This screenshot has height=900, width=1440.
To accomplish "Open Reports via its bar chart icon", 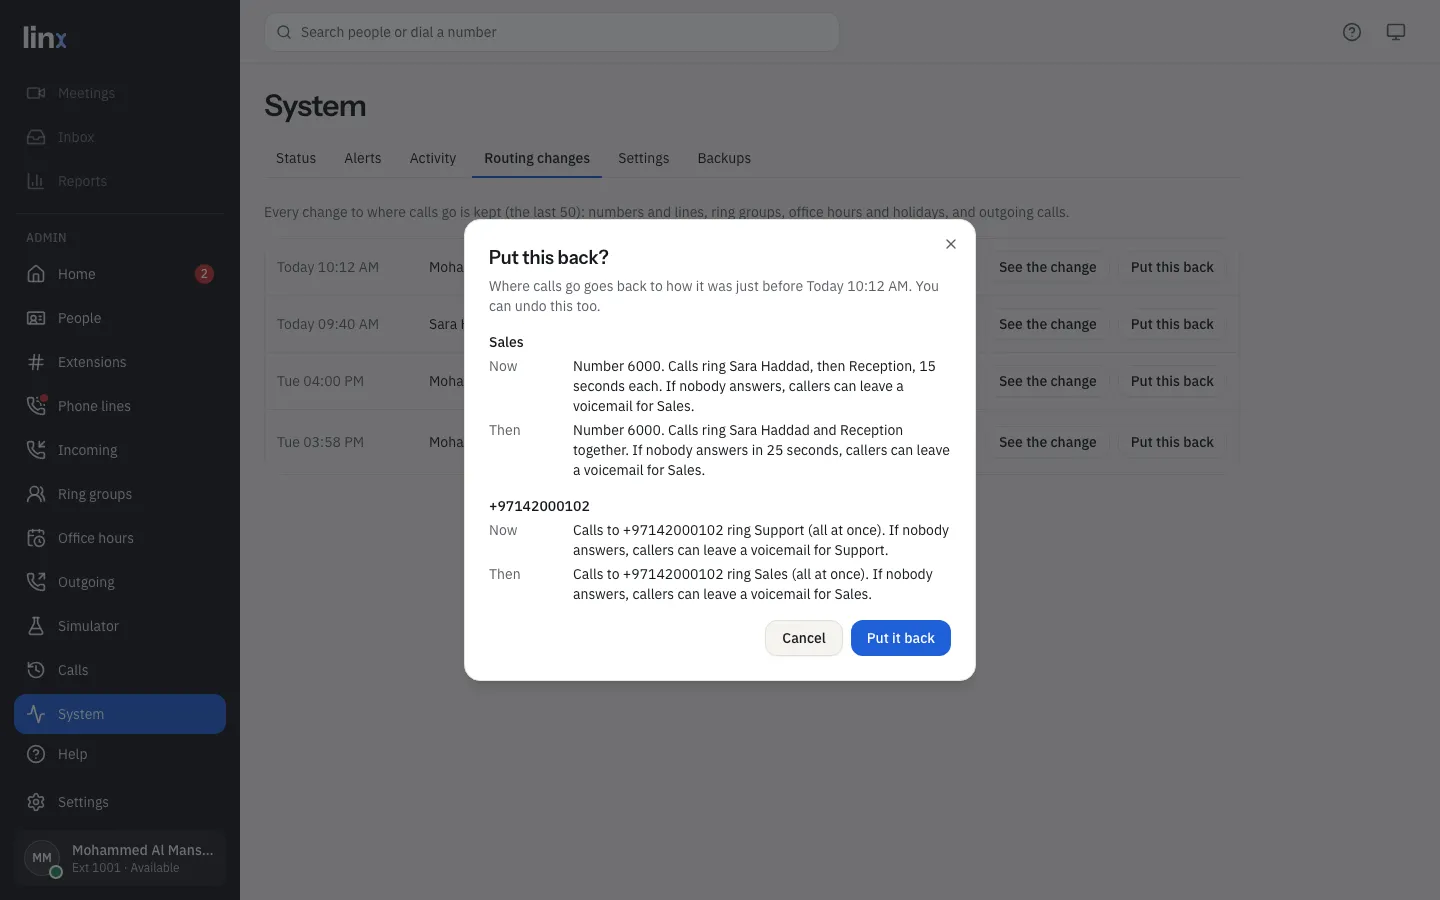I will 36,181.
